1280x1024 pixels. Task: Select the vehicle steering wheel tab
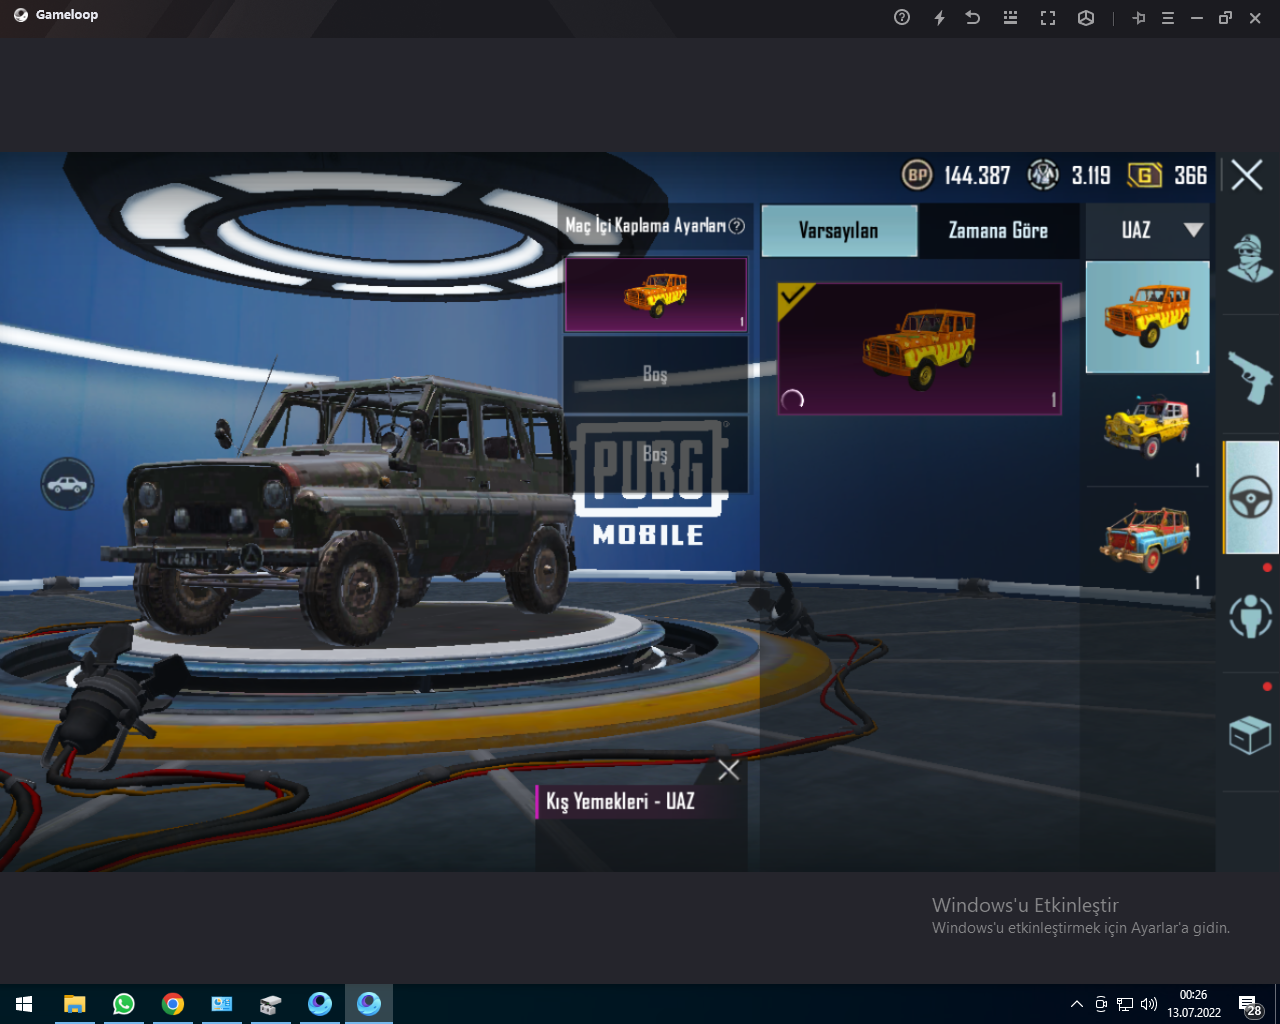[1250, 497]
